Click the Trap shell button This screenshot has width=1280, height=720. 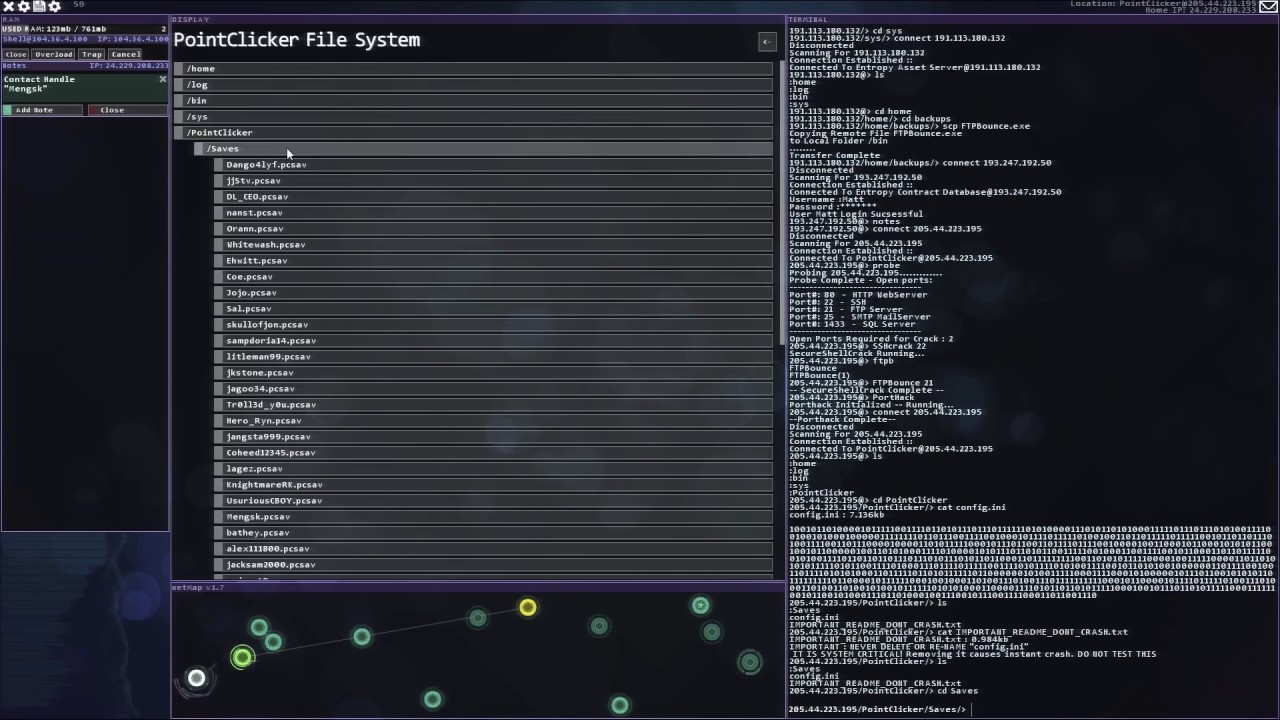point(92,54)
